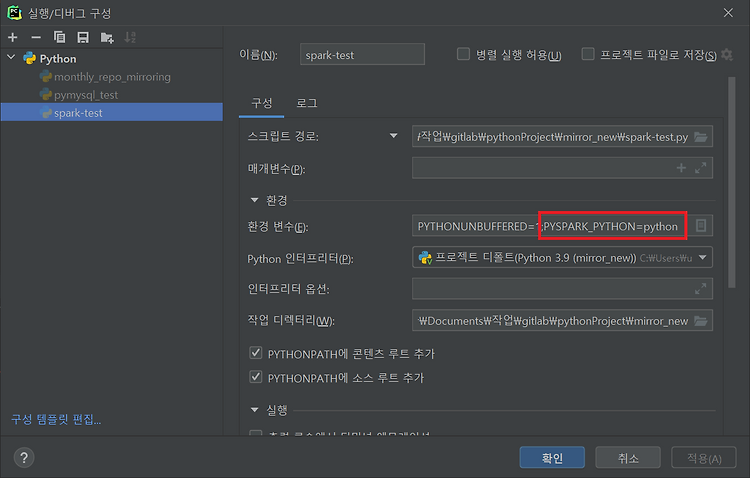Cancel with the 취소 button

point(628,458)
